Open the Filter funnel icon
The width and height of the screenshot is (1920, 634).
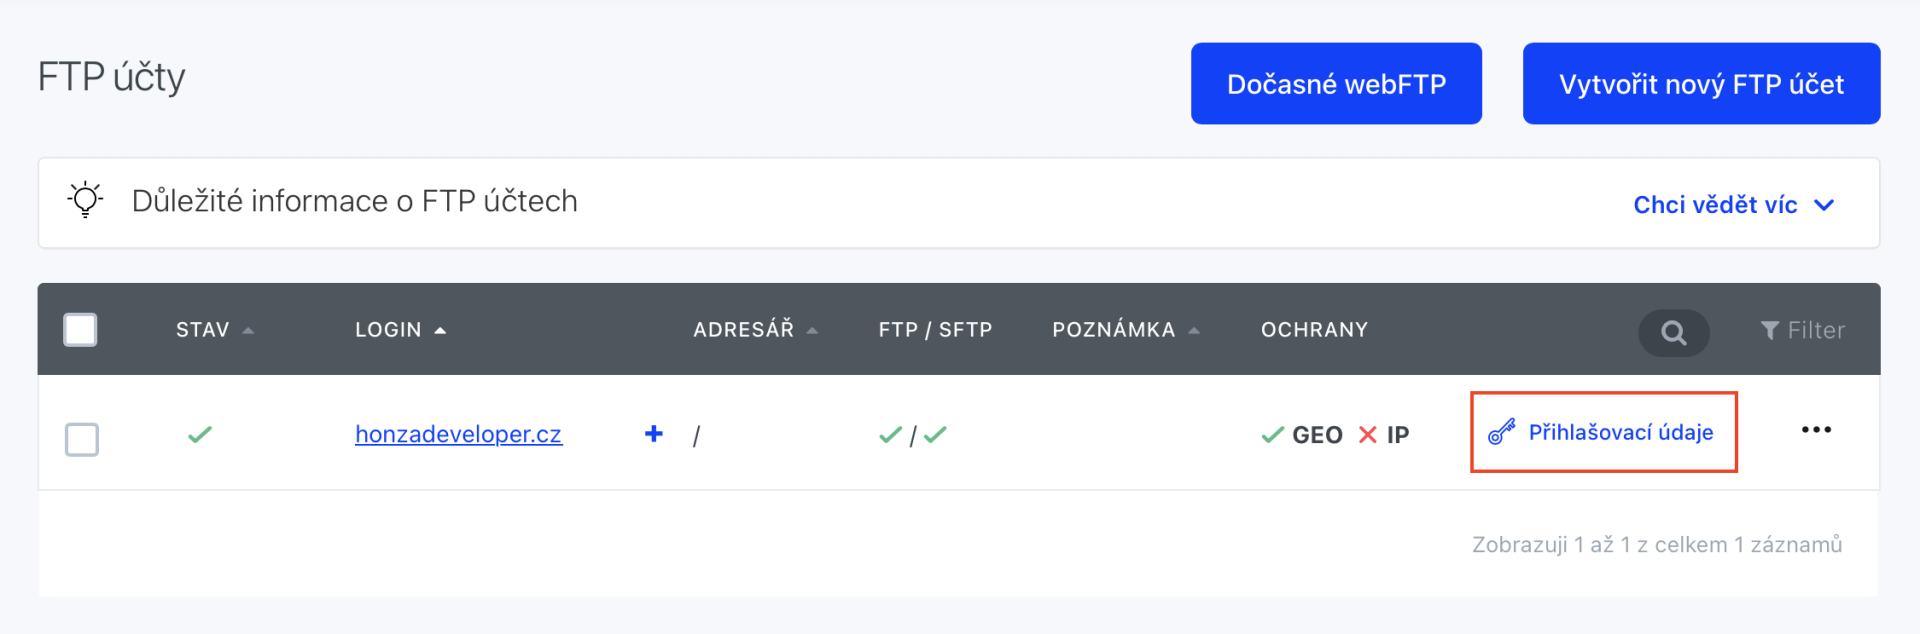click(x=1769, y=331)
